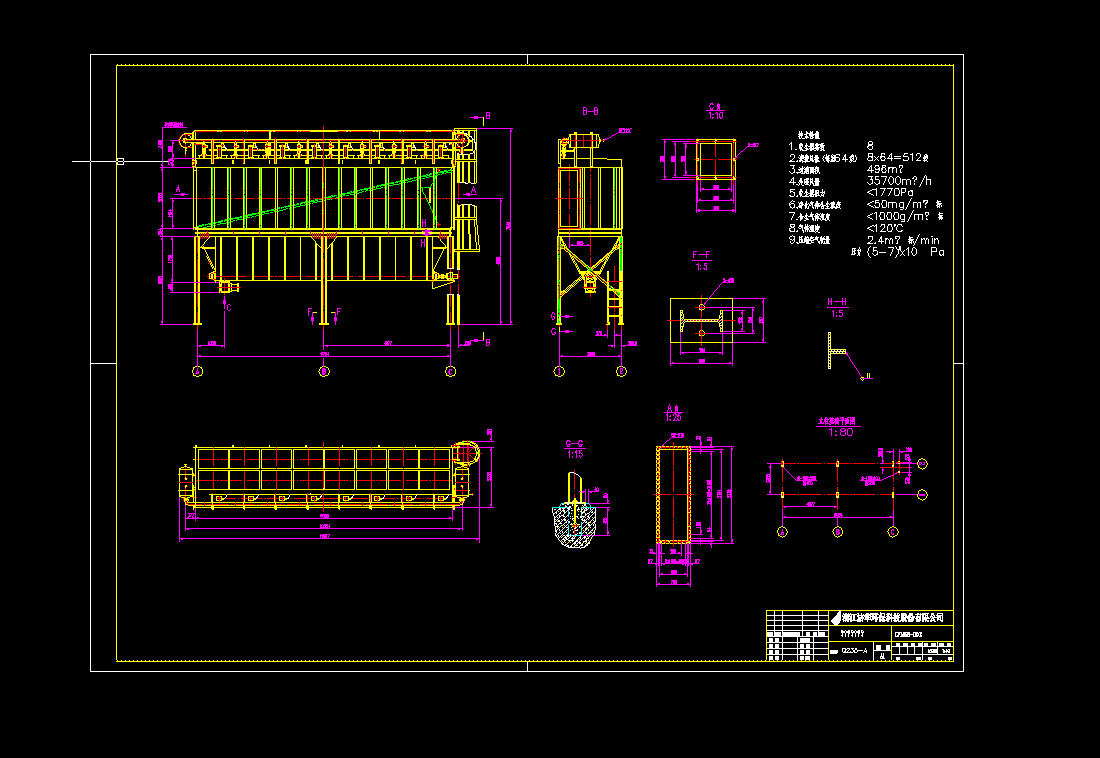Viewport: 1100px width, 758px height.
Task: Click the <120℃ temperature value
Action: coord(885,228)
